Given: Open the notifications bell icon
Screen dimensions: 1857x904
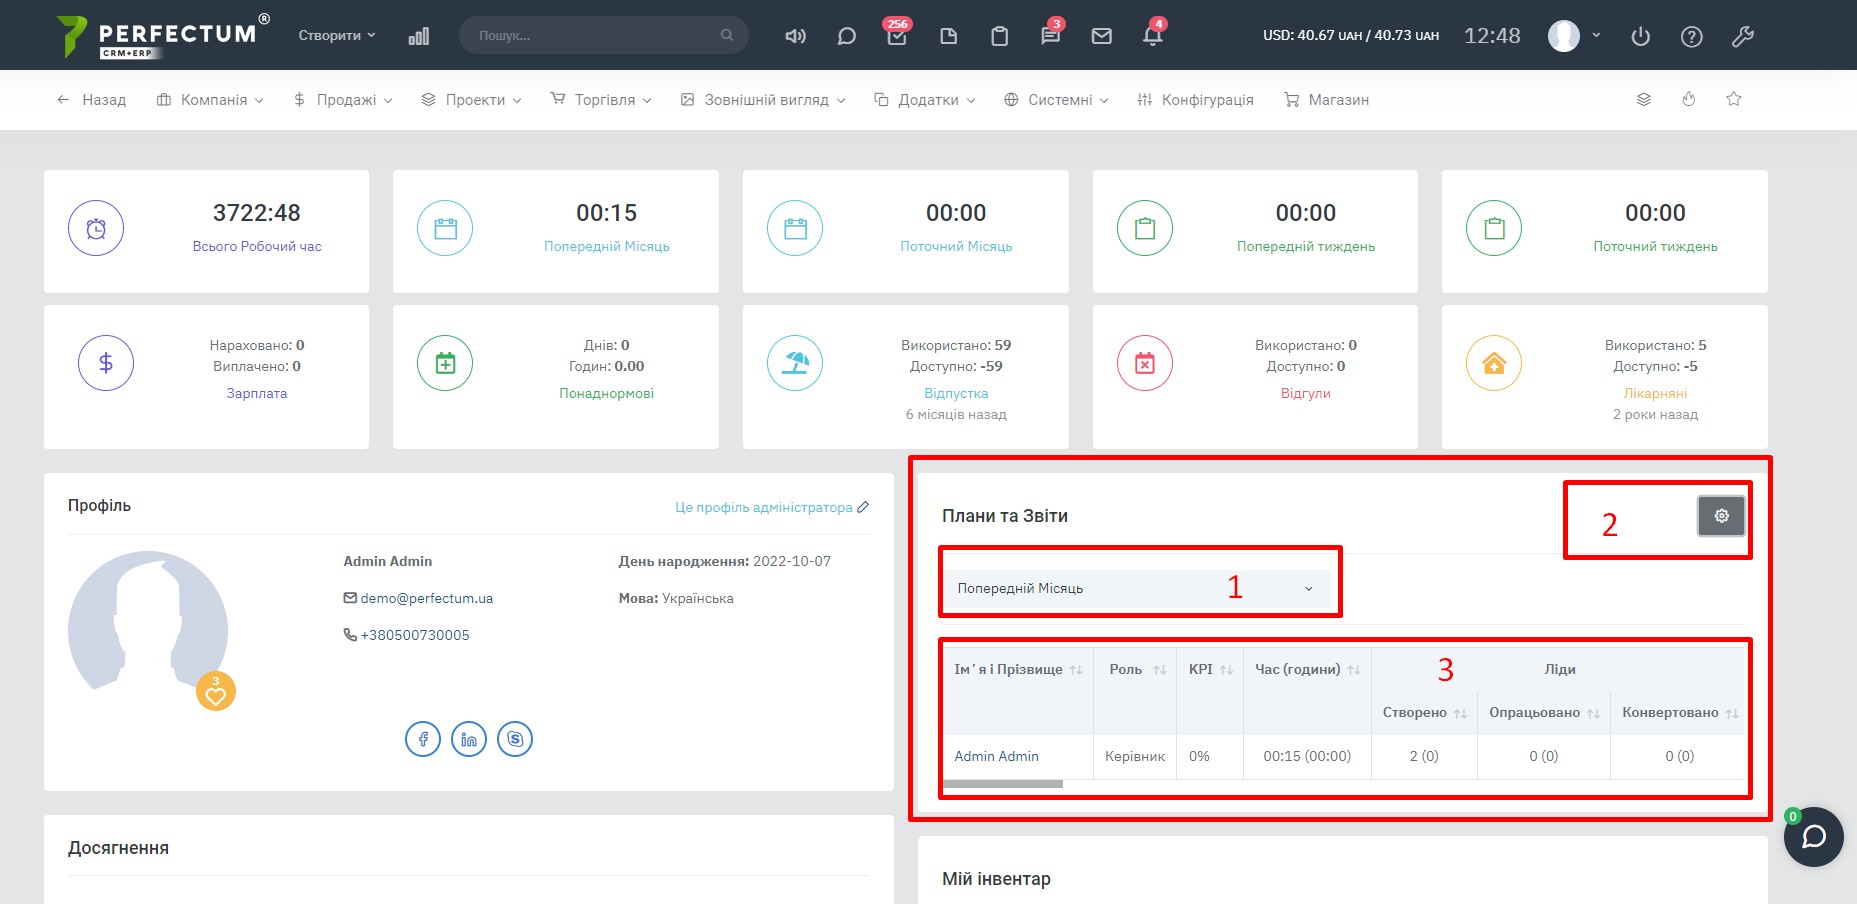Looking at the screenshot, I should point(1152,36).
